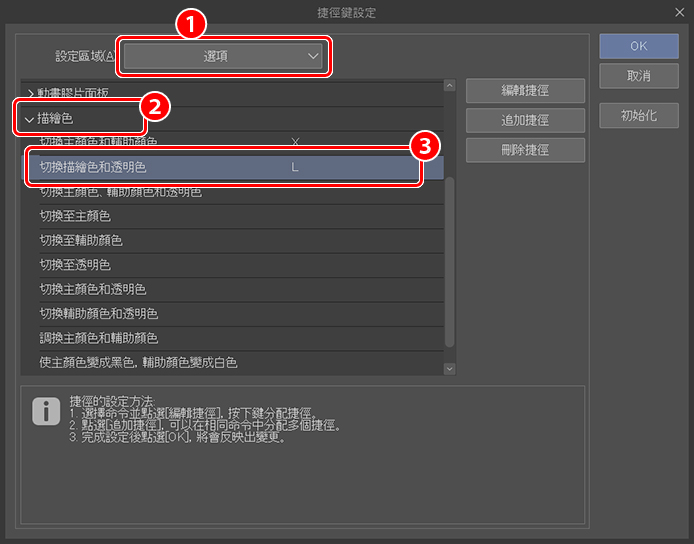Click the OK button
This screenshot has width=694, height=544.
point(639,46)
